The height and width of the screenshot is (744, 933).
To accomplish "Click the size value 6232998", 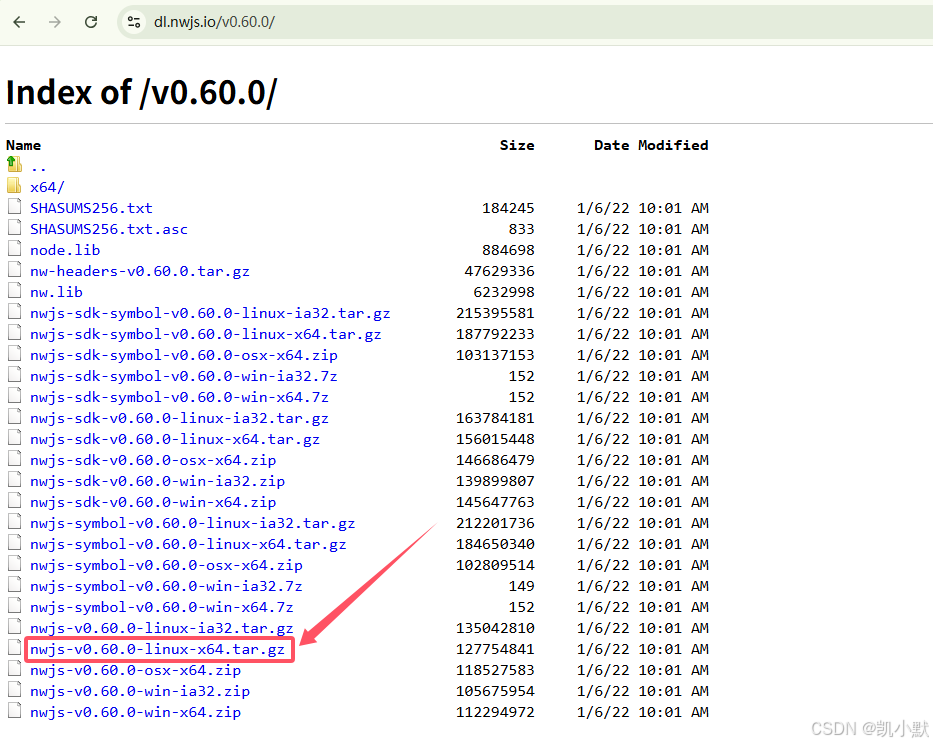I will coord(504,292).
